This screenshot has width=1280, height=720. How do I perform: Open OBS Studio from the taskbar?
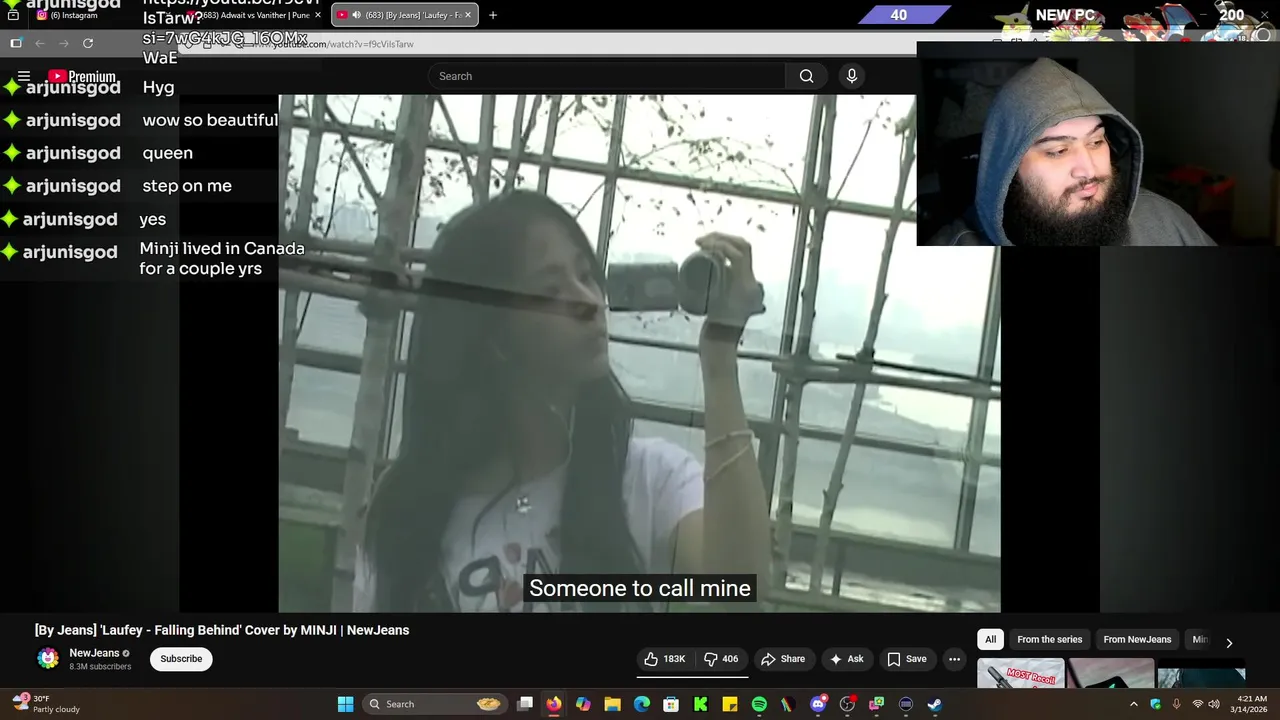[847, 704]
